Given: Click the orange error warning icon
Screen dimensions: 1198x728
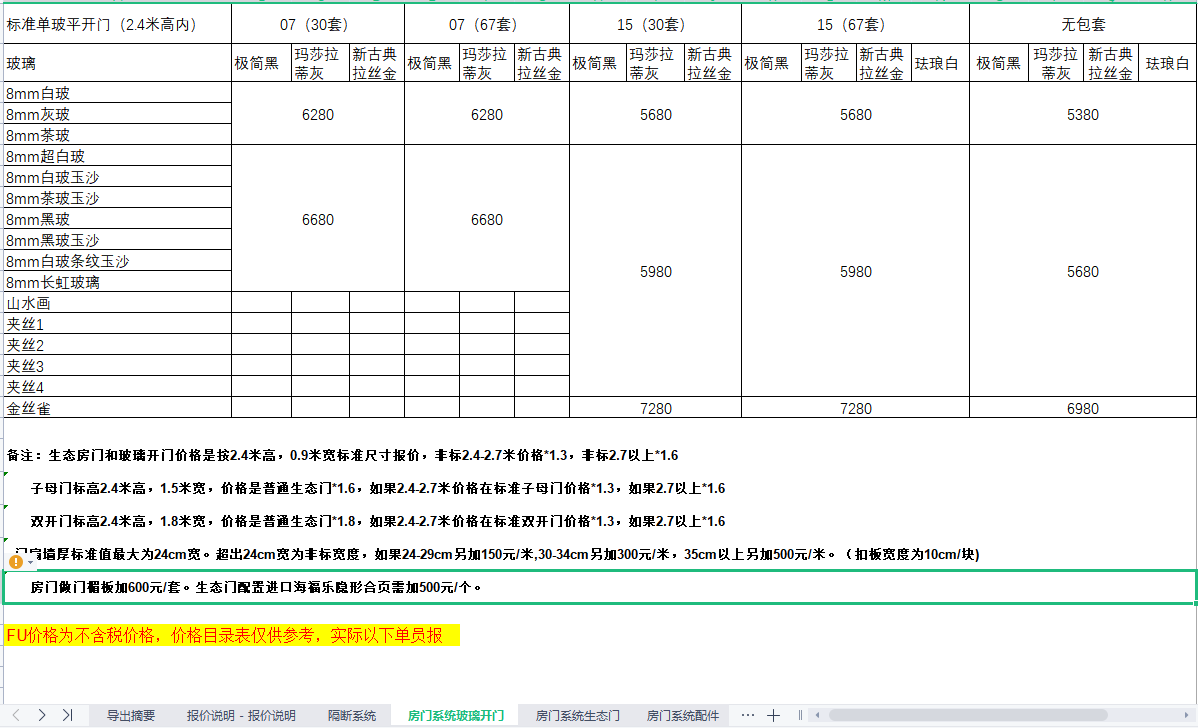Looking at the screenshot, I should [15, 562].
